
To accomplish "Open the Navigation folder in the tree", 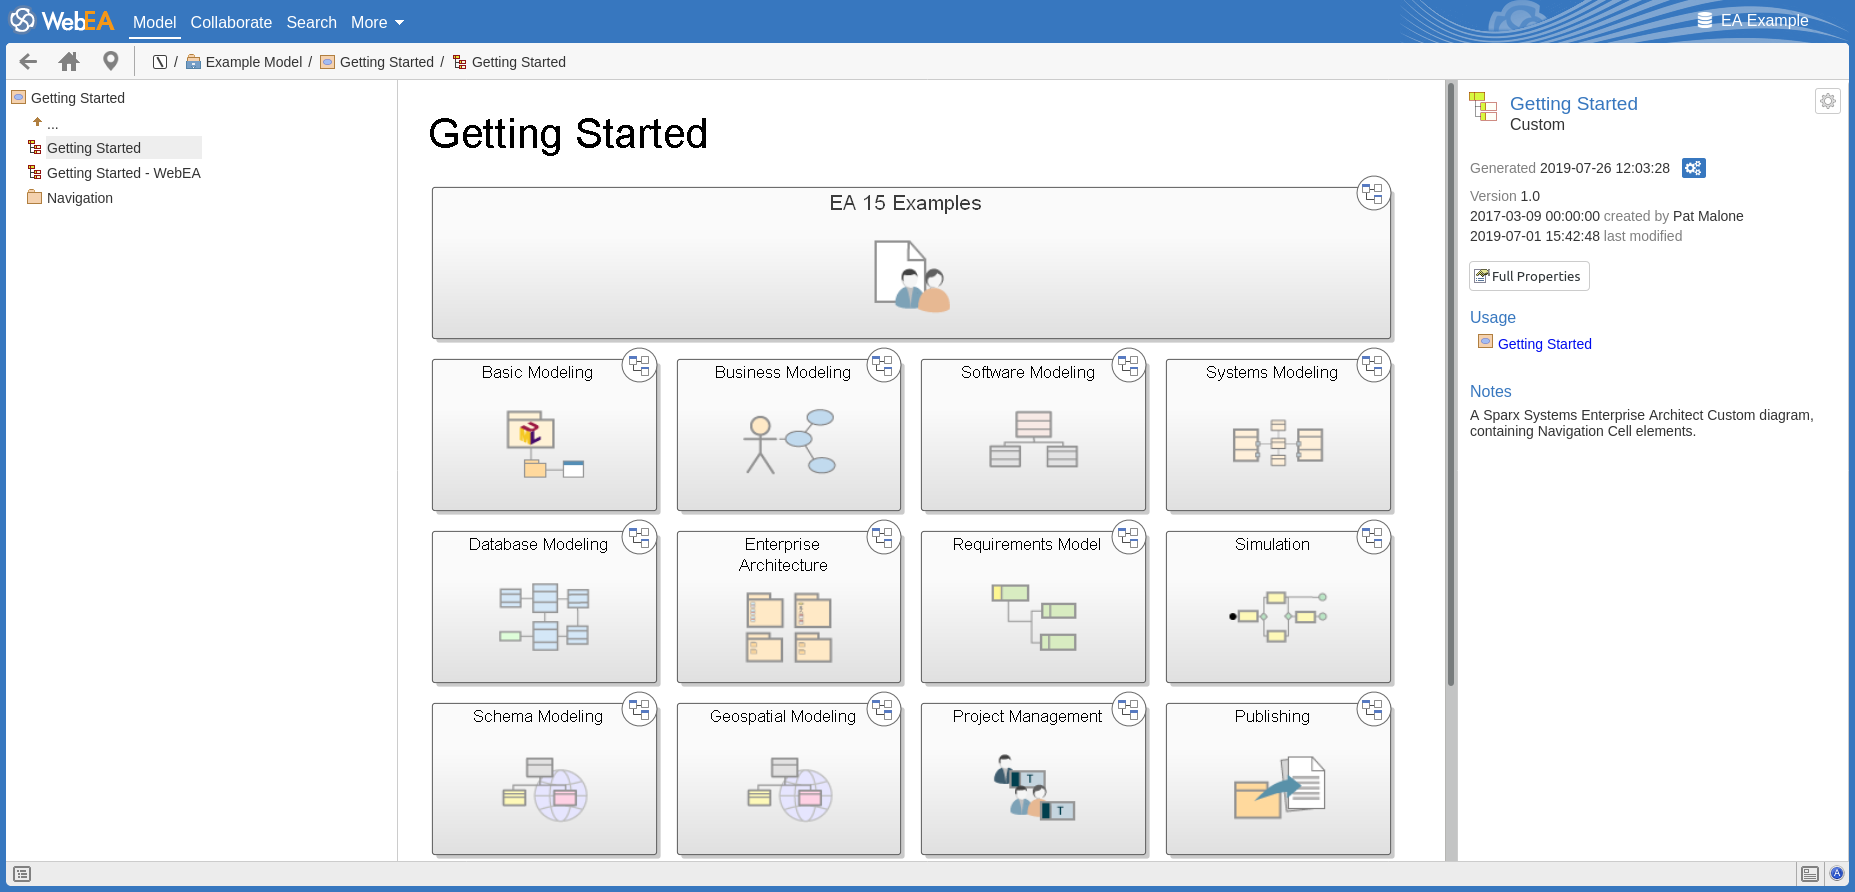I will [79, 198].
